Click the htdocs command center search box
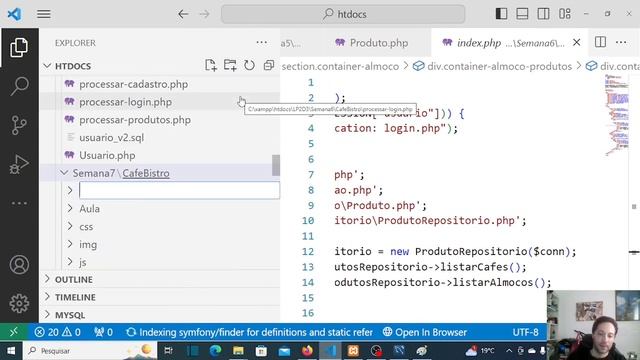 tap(343, 14)
